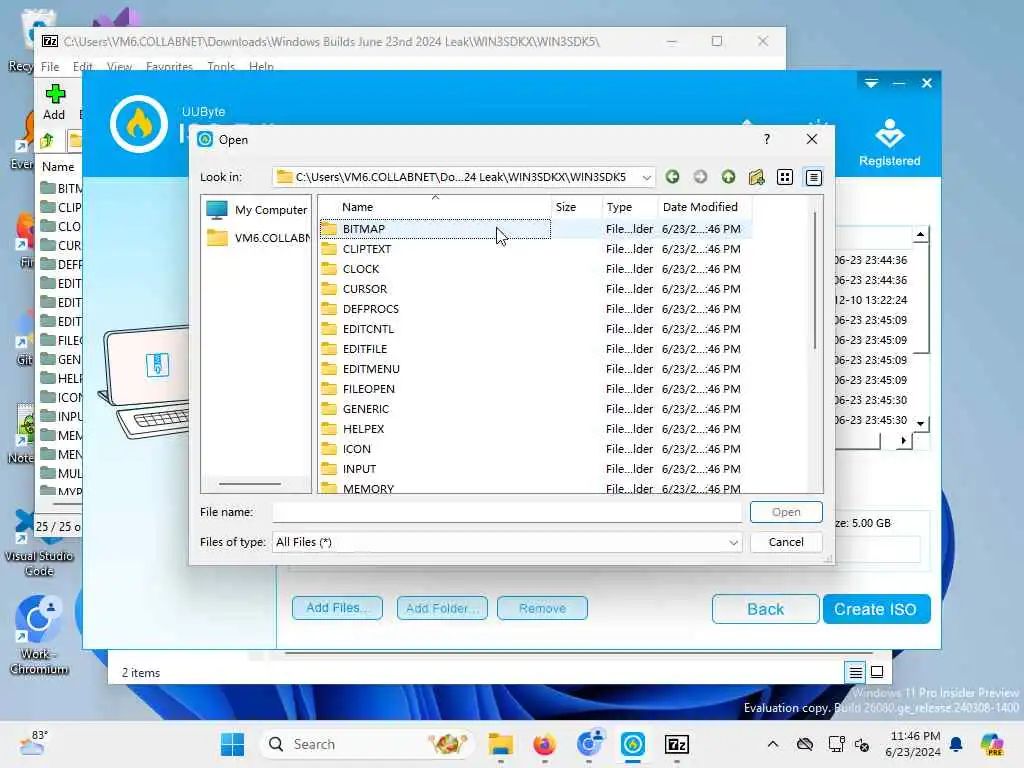Sort by Type column header

(x=630, y=207)
